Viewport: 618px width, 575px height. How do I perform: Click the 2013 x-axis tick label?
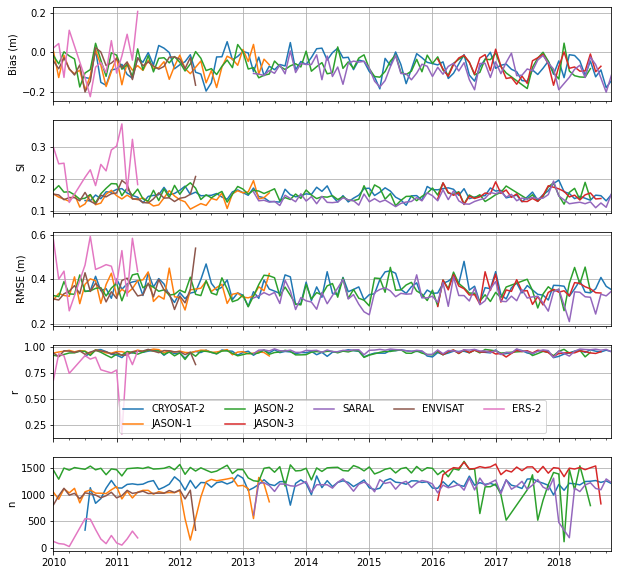pyautogui.click(x=243, y=562)
